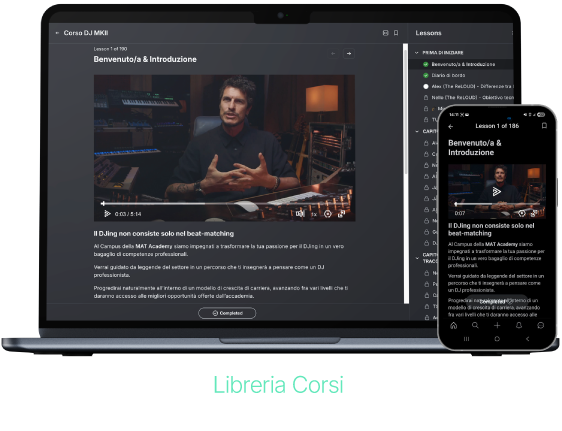Tap bookmark icon on the phone header

[544, 126]
